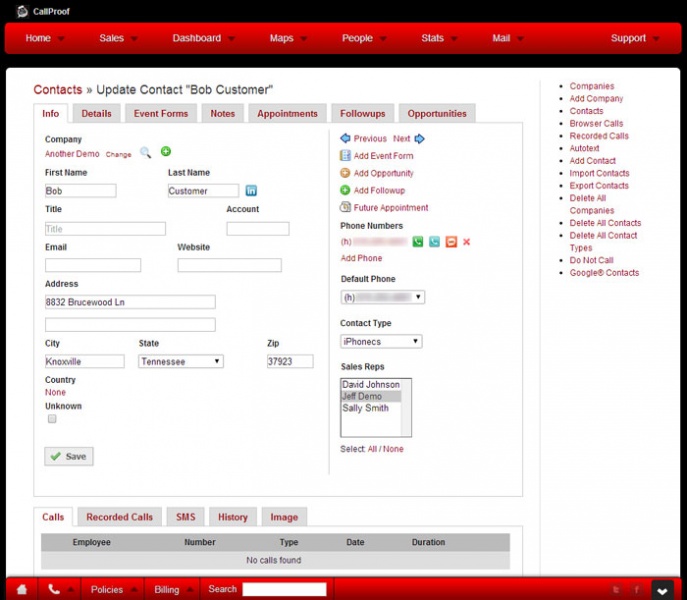The height and width of the screenshot is (600, 687).
Task: Expand the Mail menu
Action: point(508,38)
